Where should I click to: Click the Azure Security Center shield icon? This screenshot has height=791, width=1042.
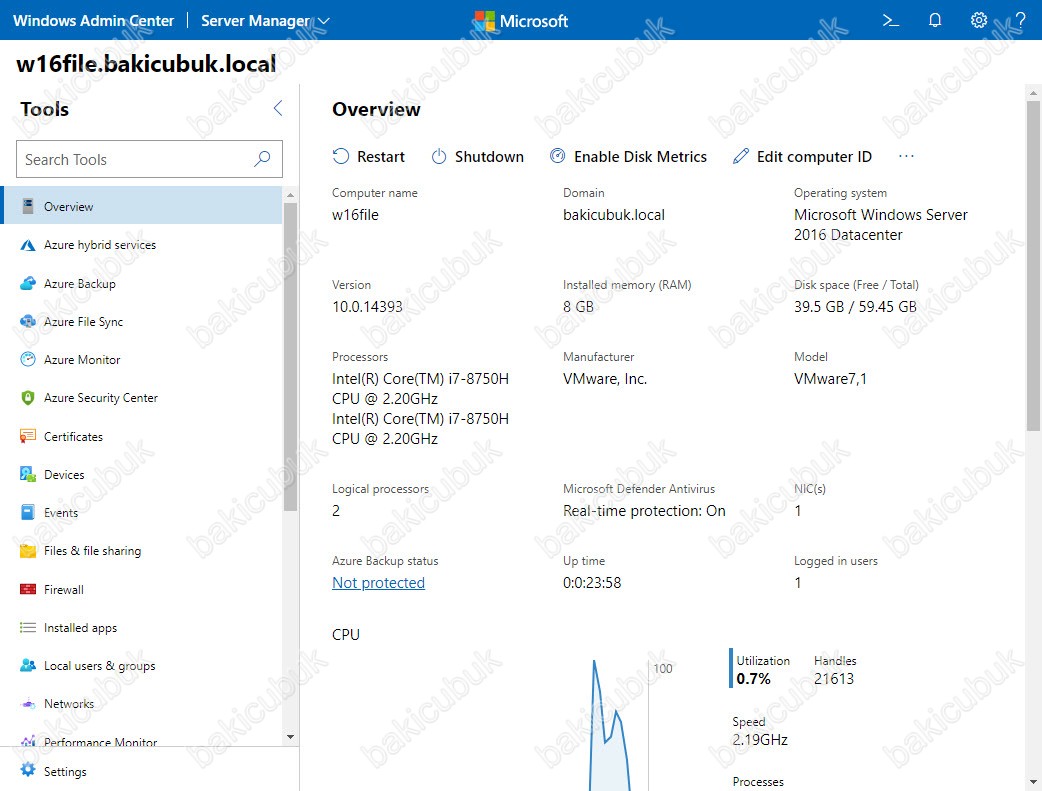[x=28, y=397]
